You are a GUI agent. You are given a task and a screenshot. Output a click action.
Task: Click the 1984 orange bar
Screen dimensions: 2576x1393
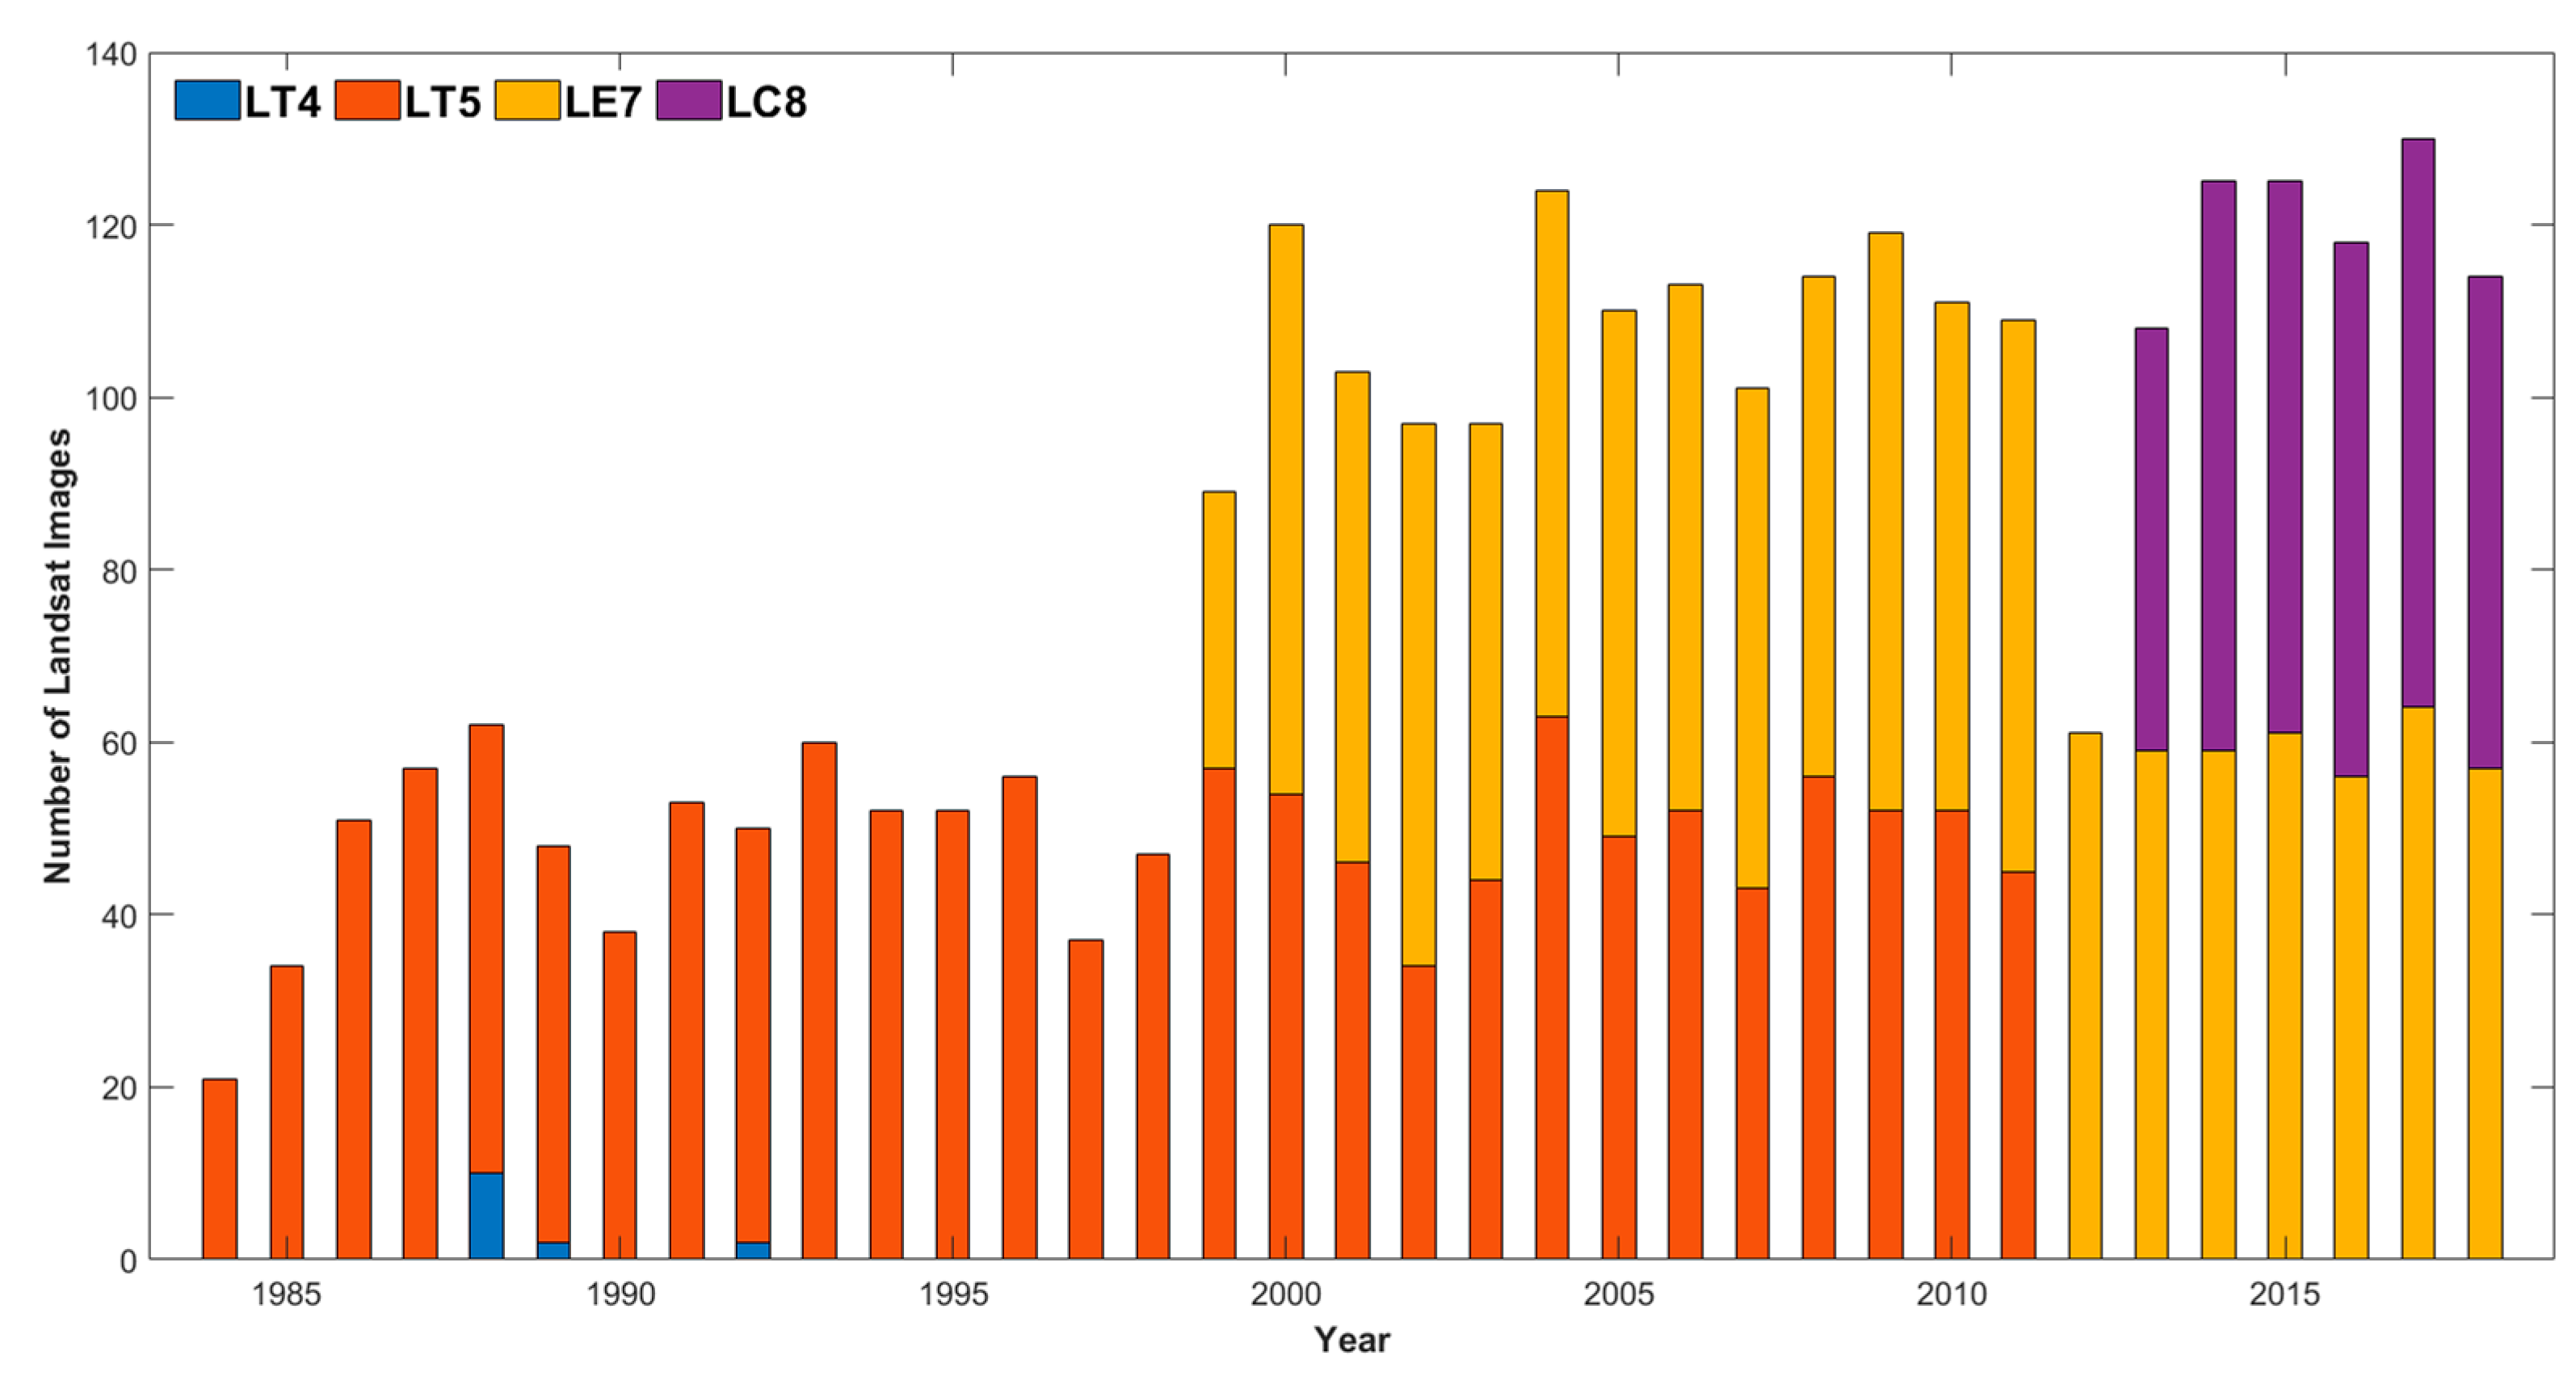click(x=220, y=1168)
